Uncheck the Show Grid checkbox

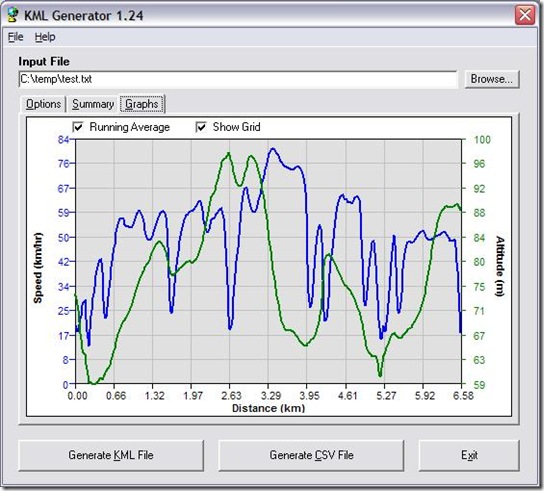201,127
